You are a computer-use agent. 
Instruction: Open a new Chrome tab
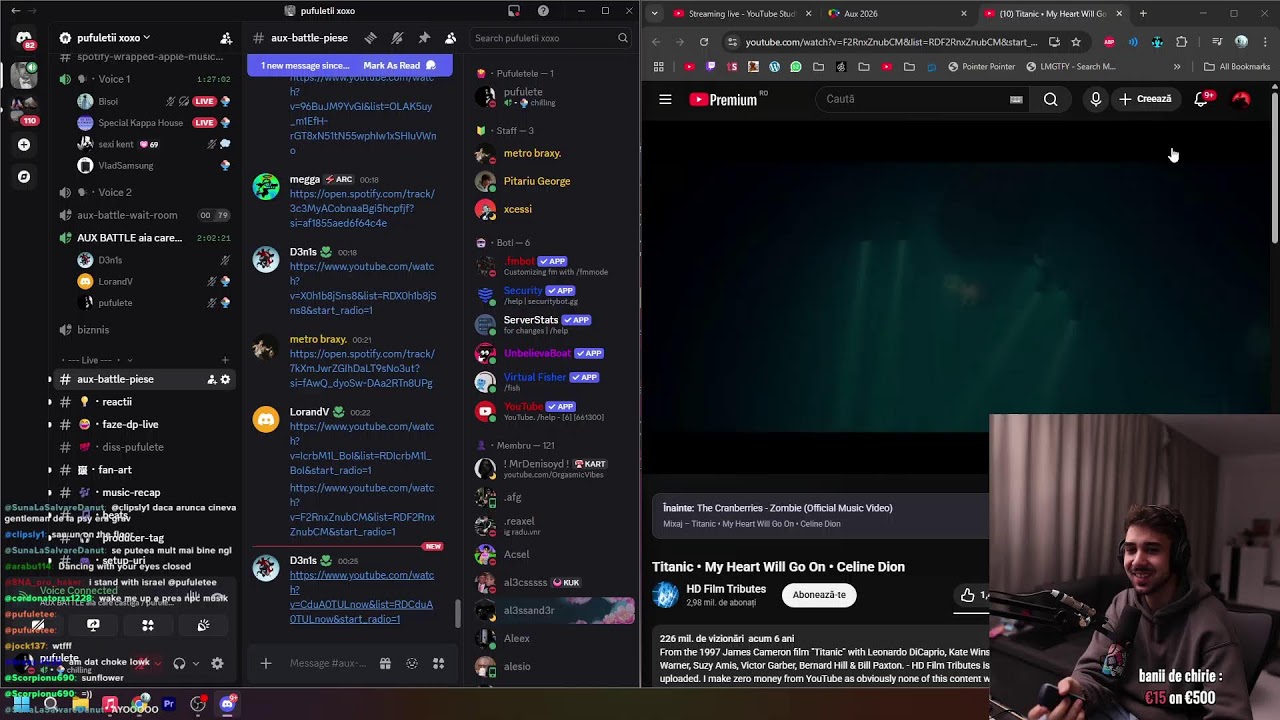[1143, 13]
